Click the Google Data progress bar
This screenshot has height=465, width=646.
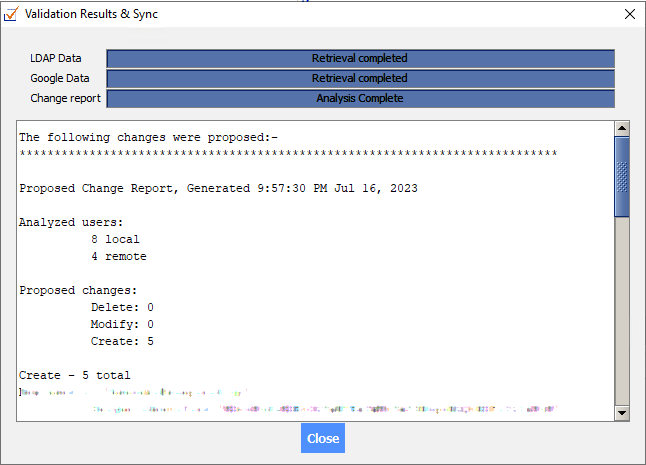coord(360,78)
